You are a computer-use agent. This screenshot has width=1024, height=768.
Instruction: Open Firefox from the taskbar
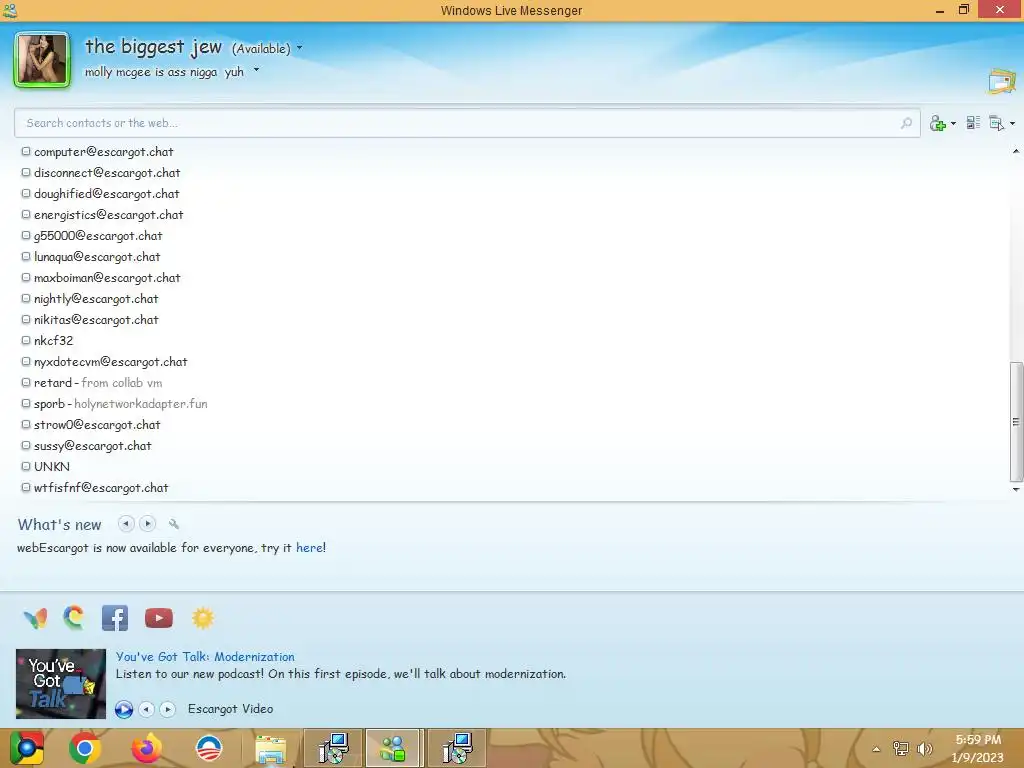tap(146, 748)
